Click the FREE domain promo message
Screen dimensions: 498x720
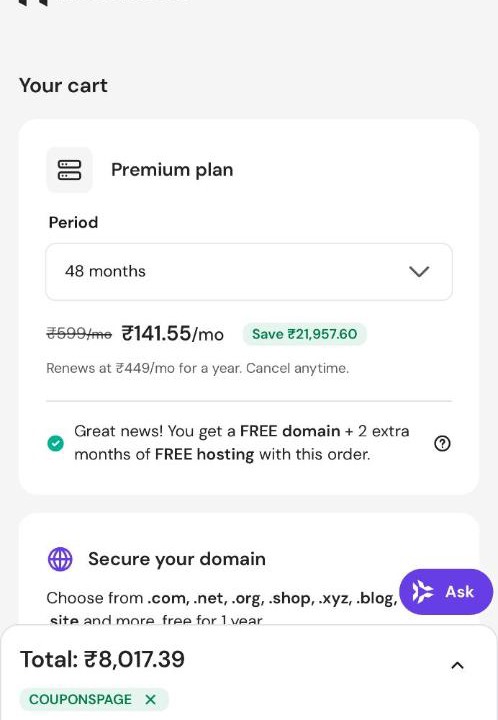click(241, 443)
